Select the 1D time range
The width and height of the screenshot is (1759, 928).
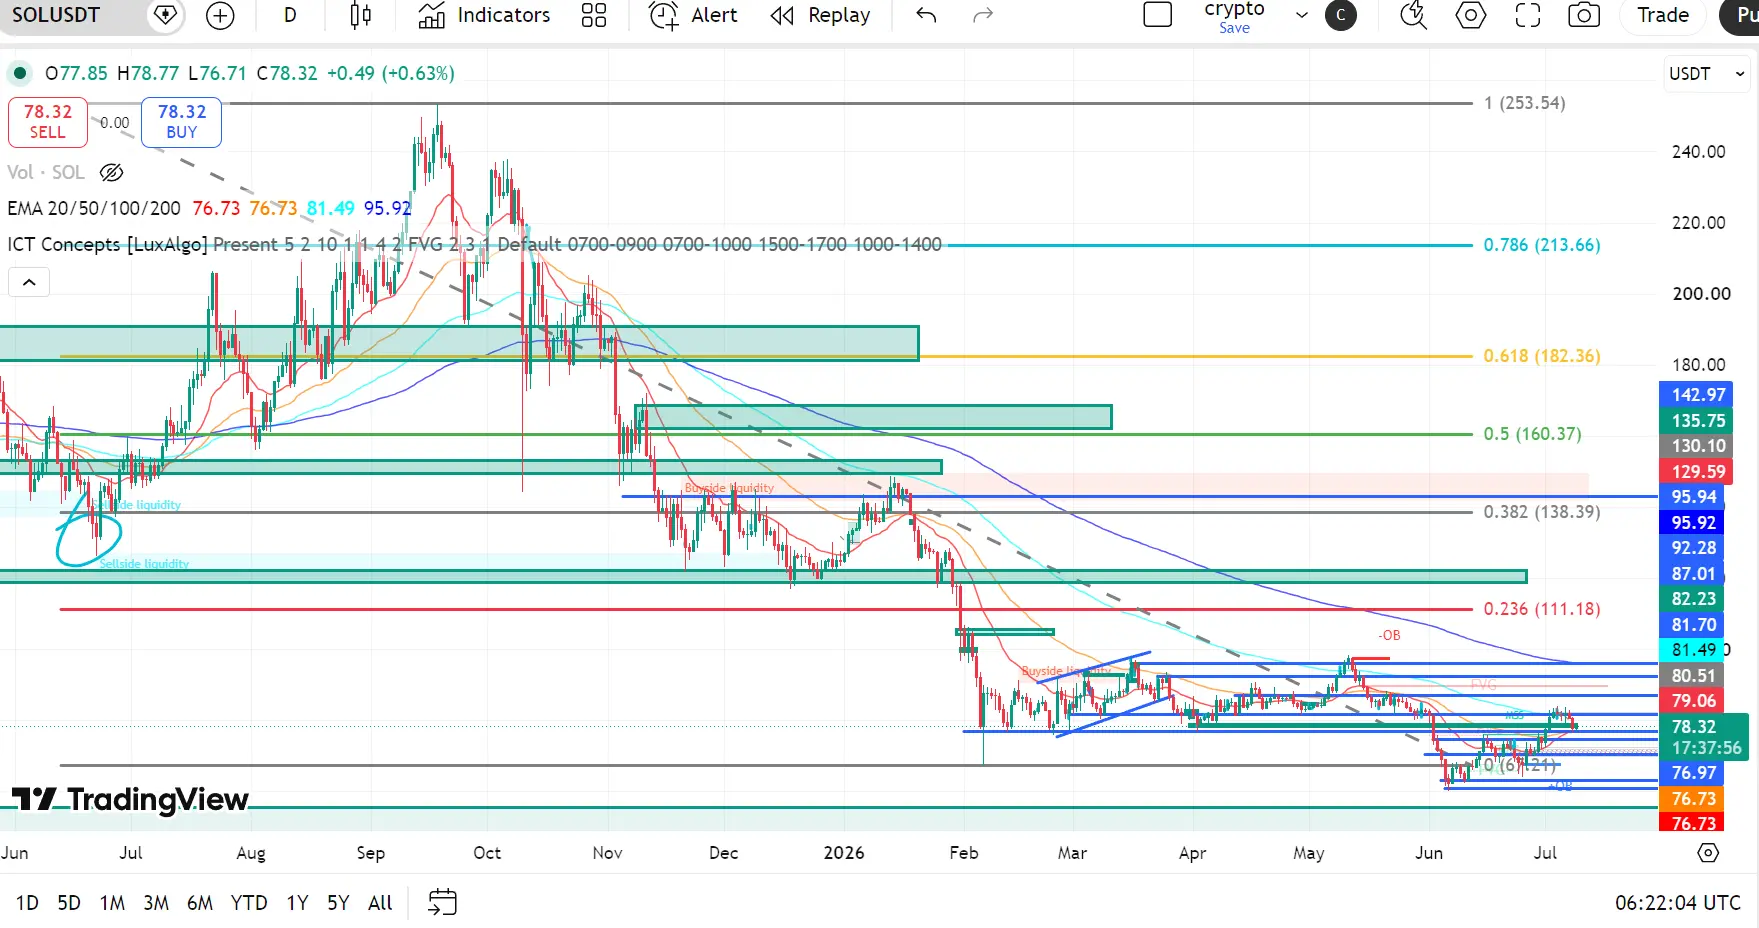(27, 903)
